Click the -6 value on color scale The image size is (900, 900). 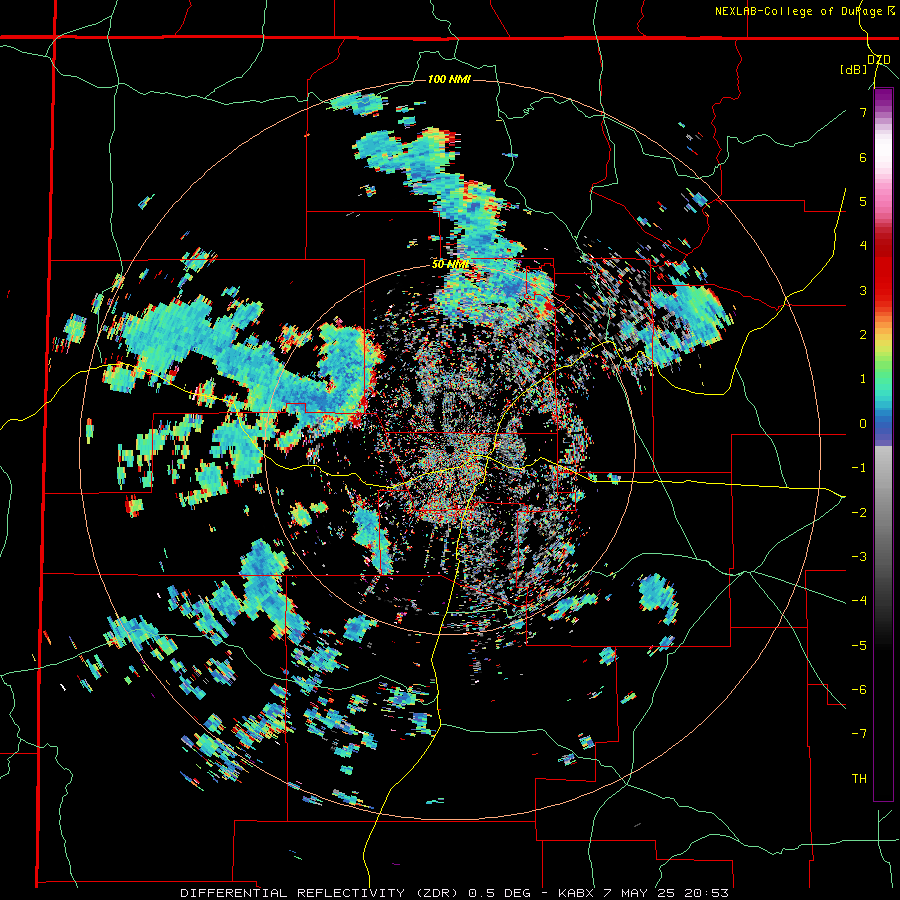859,689
